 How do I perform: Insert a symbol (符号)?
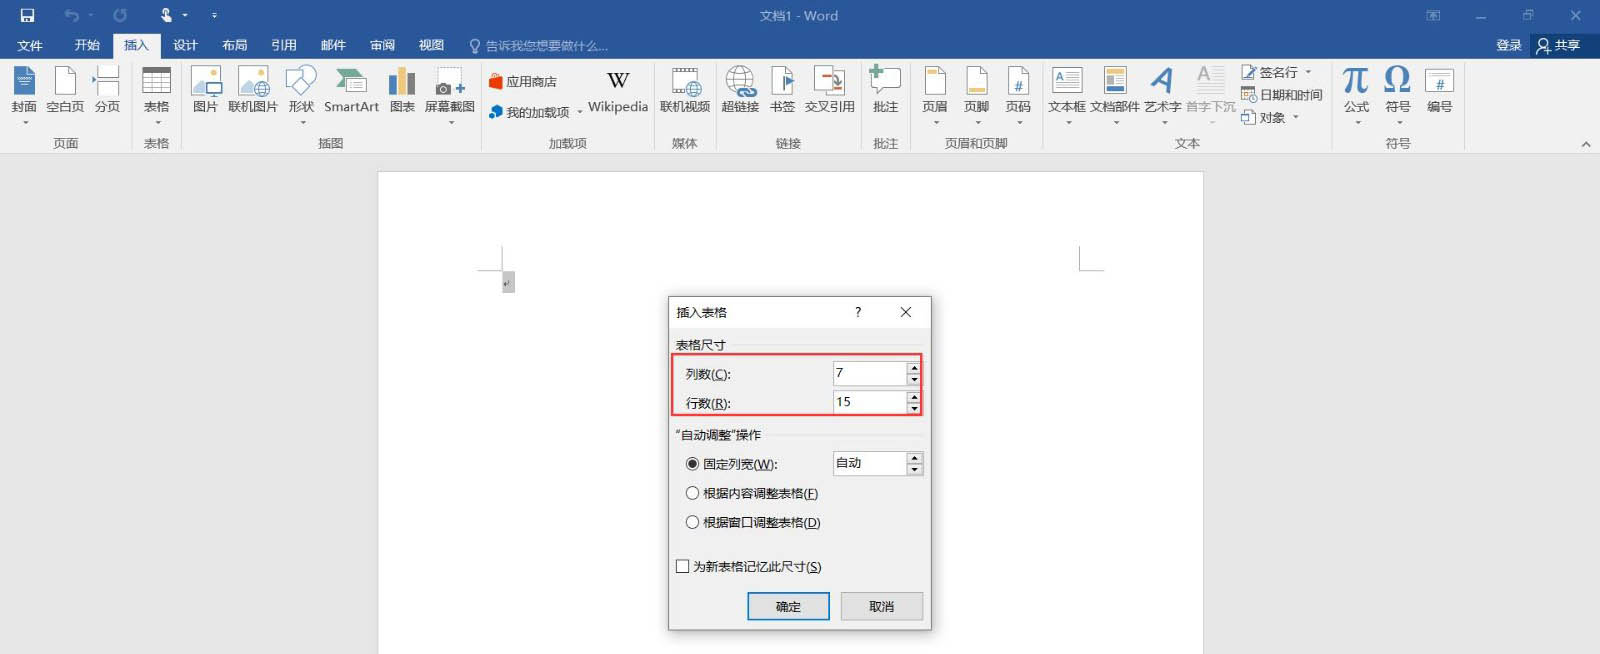click(x=1398, y=95)
